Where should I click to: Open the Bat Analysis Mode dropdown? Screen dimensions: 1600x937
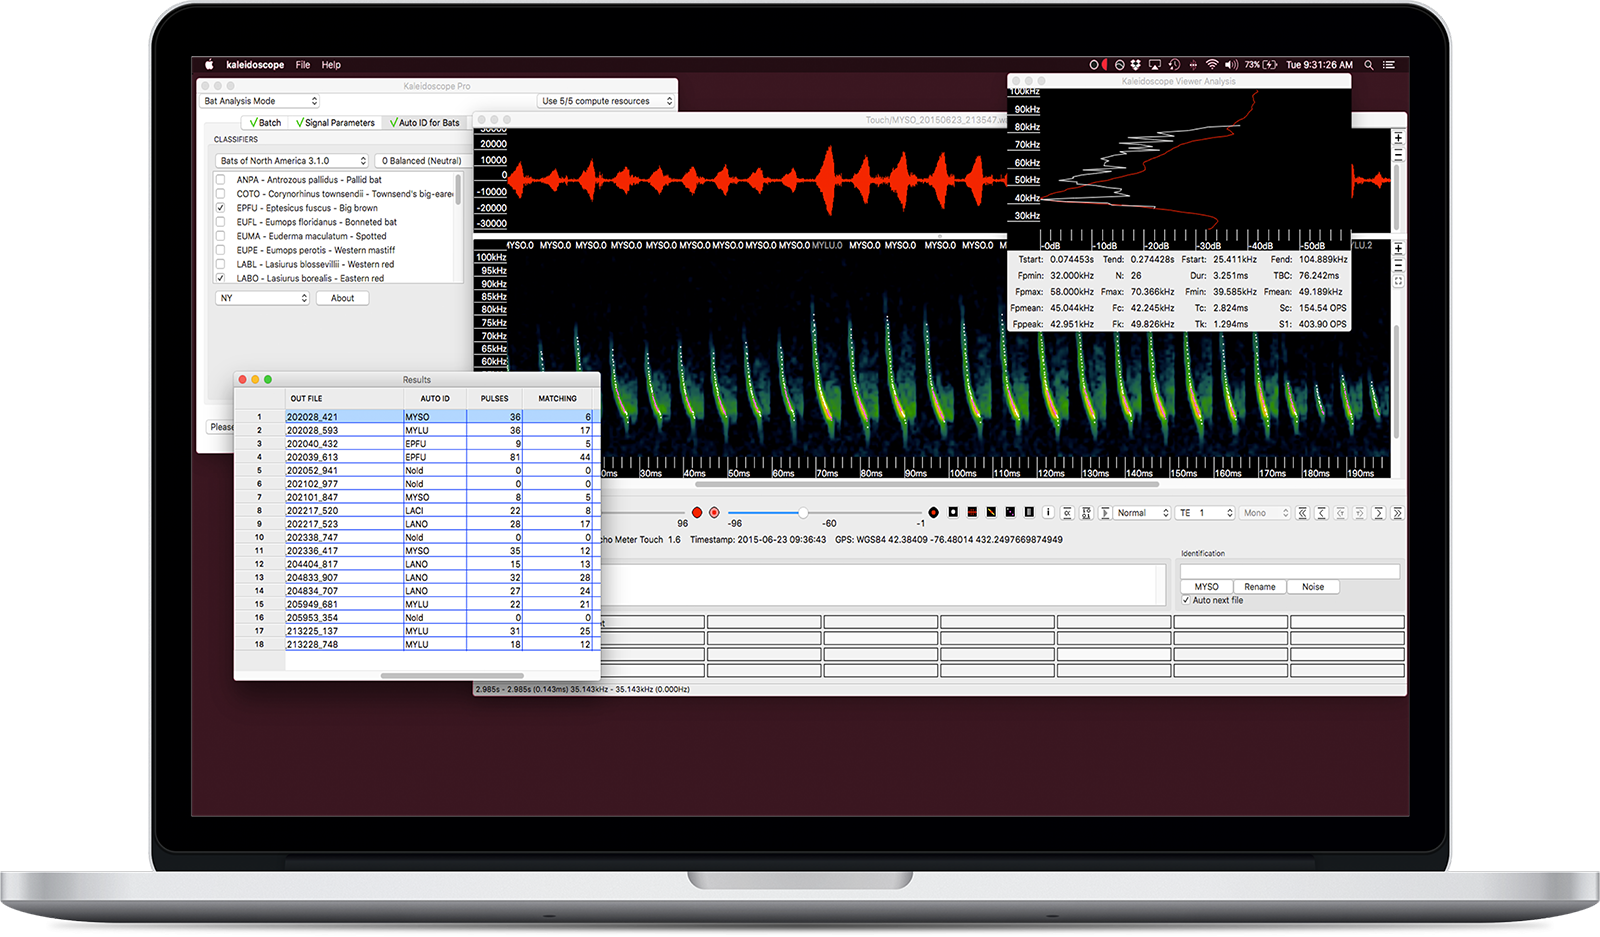click(260, 101)
